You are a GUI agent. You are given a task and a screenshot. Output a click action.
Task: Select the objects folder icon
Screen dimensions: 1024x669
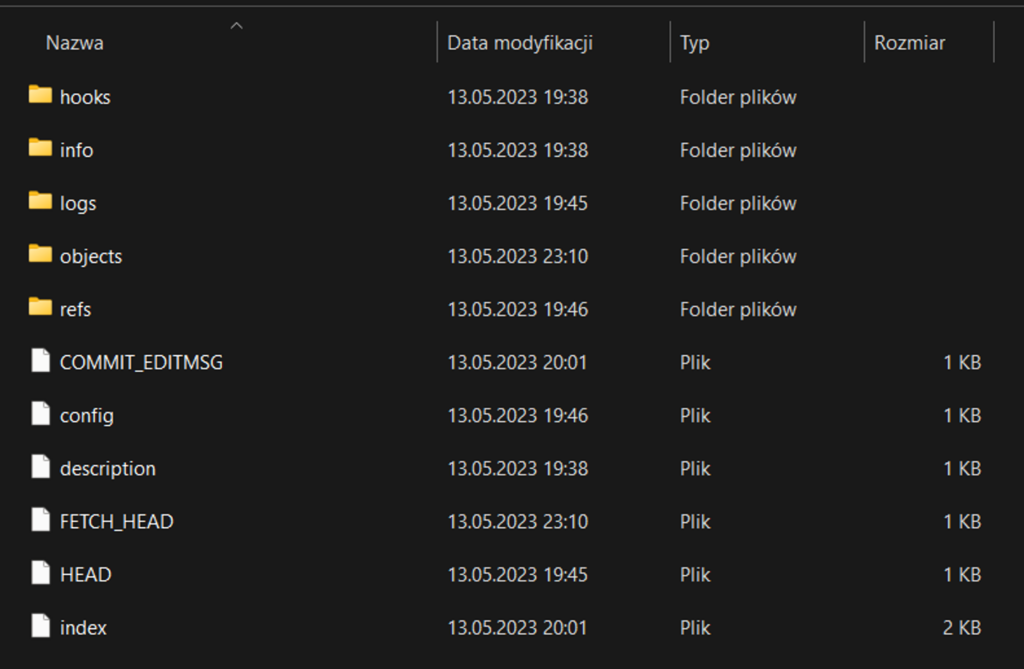tap(40, 255)
